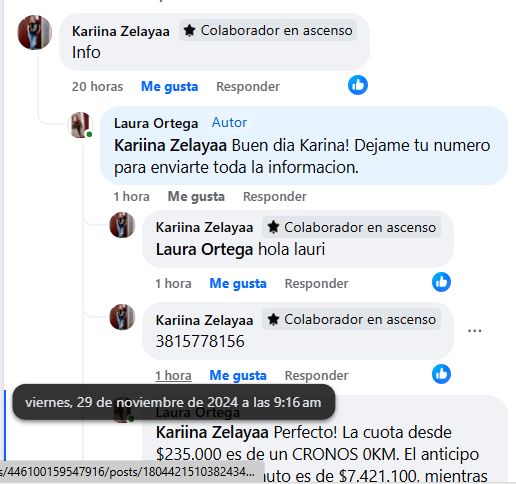Screen dimensions: 516x484
Task: Click the Colaborador en ascenso badge on the Info comment
Action: point(268,30)
